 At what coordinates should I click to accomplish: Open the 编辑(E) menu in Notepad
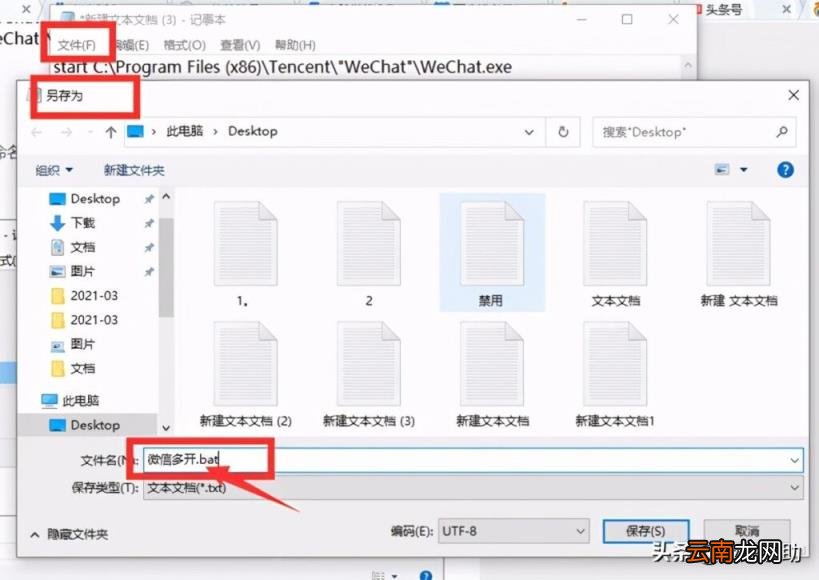coord(131,45)
